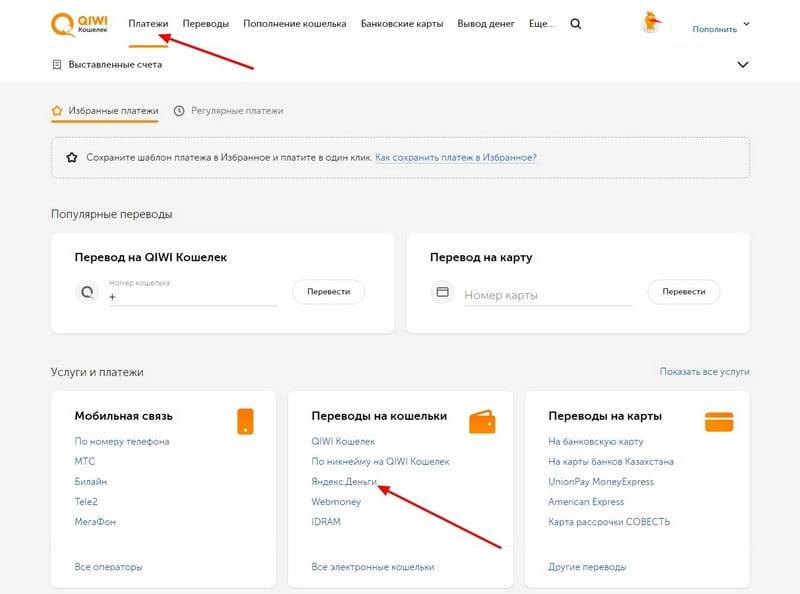
Task: Open the account dropdown arrow next to Пополнить
Action: click(746, 23)
